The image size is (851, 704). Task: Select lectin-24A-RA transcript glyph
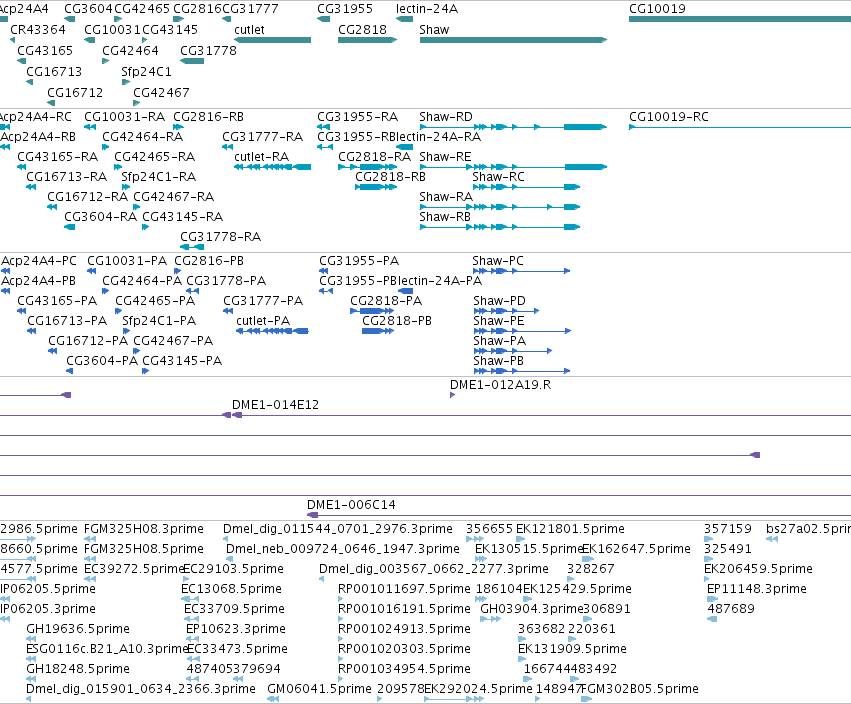coord(404,147)
